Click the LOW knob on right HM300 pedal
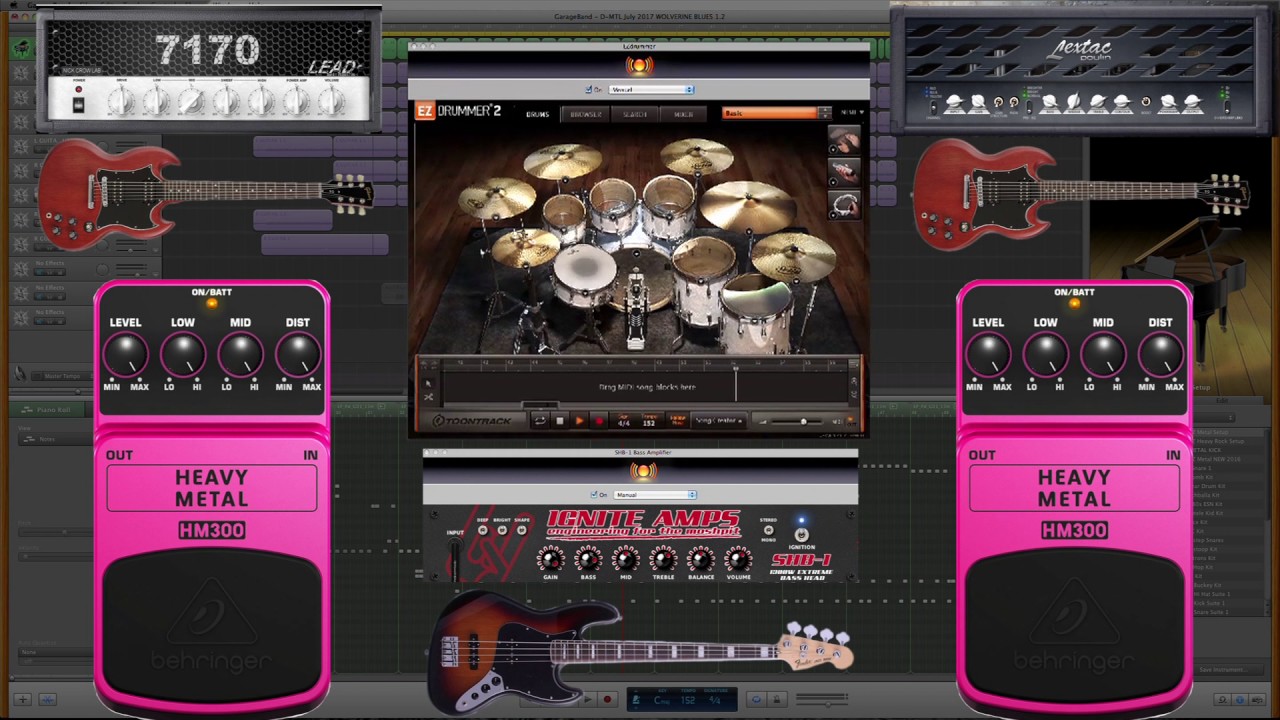 tap(1045, 354)
